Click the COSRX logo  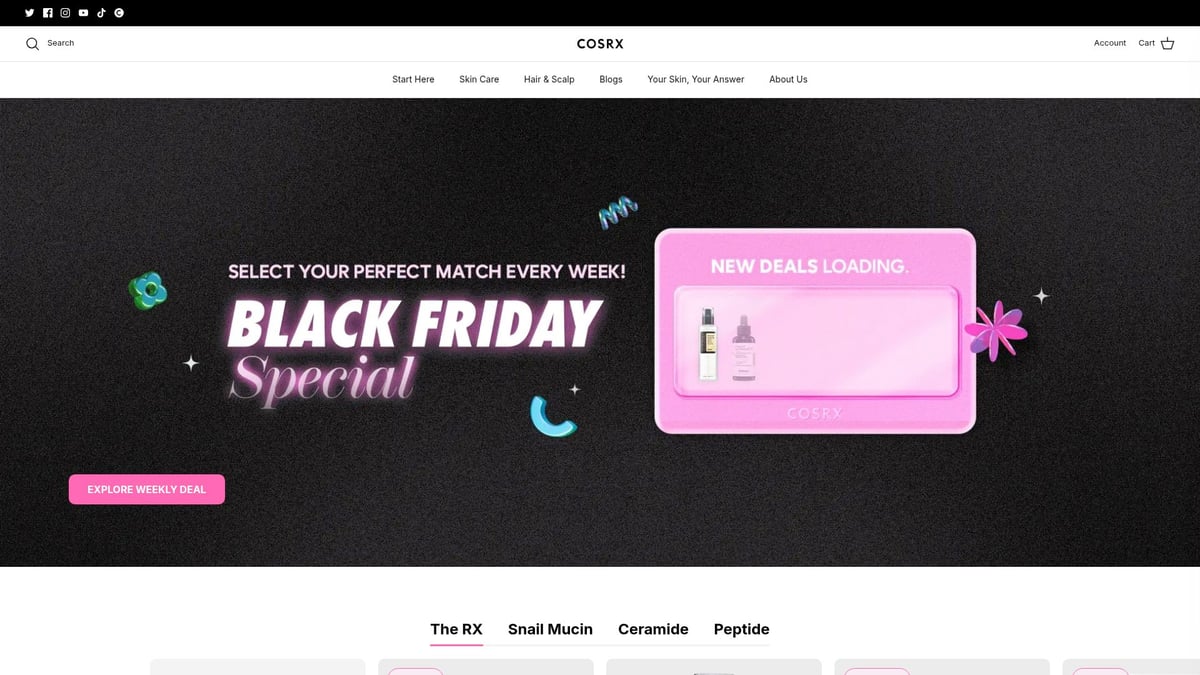point(600,43)
